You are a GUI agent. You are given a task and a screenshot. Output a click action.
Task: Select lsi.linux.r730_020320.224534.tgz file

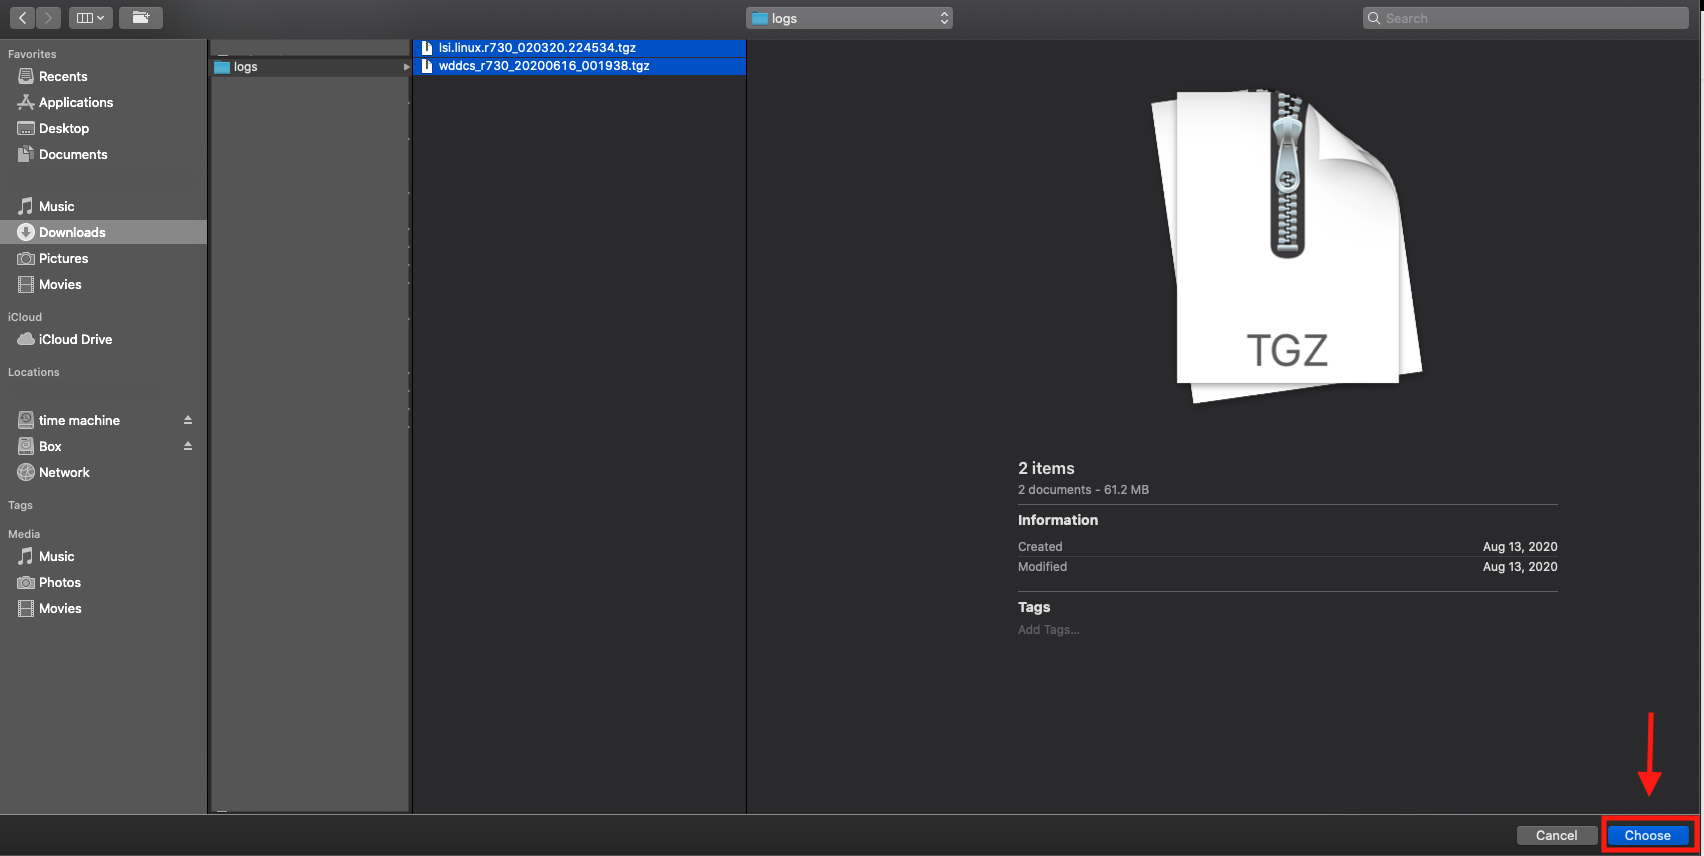point(537,48)
